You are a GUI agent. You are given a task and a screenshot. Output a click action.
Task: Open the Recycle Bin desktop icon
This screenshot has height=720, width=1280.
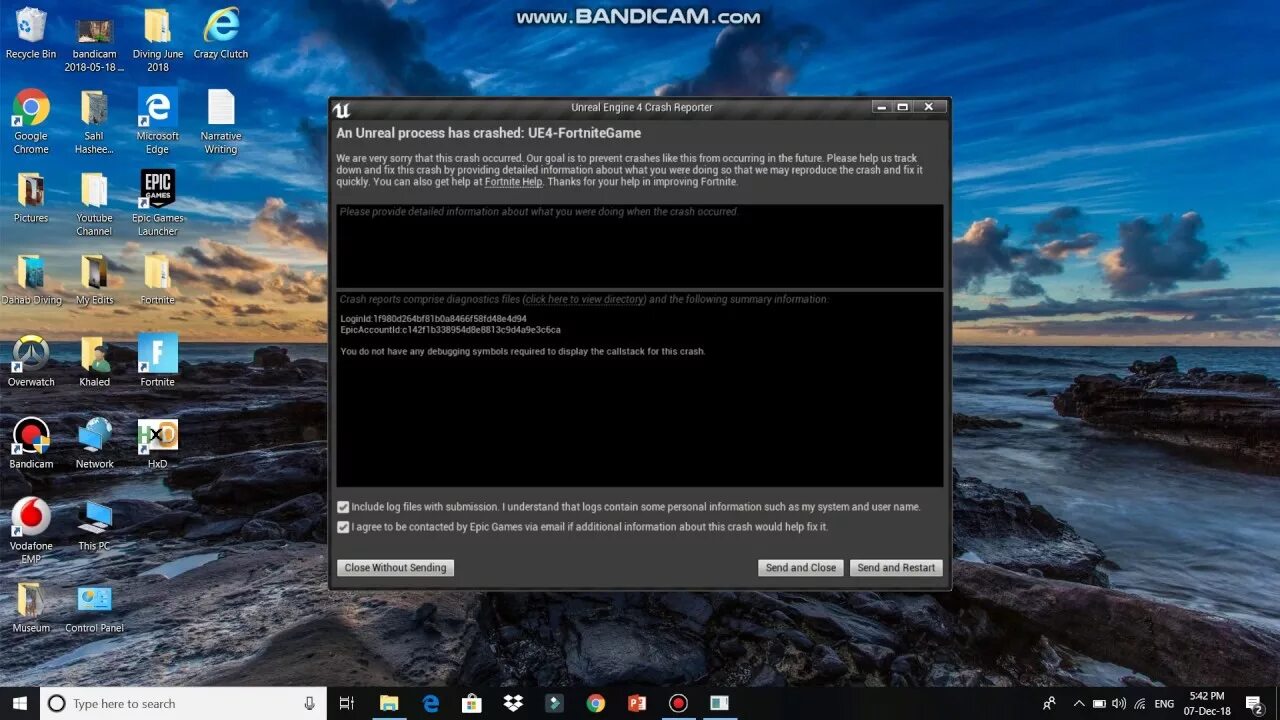click(31, 33)
